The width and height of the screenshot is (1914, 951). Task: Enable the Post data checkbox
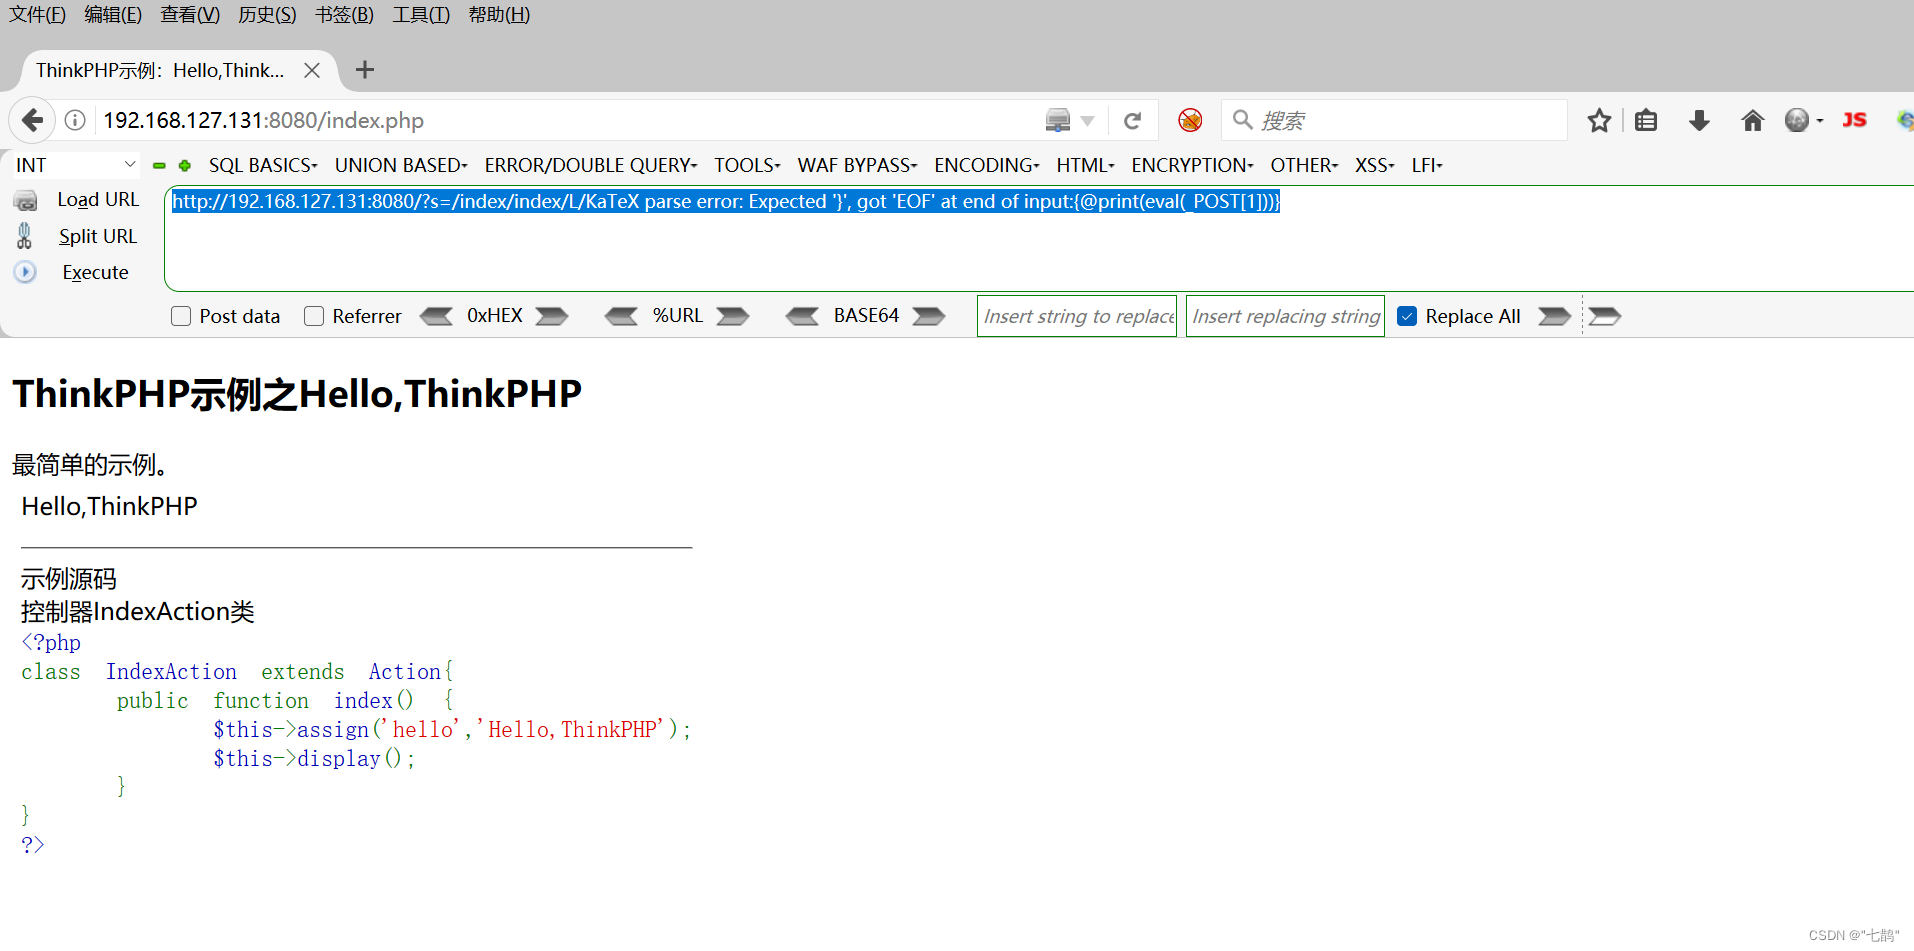click(x=181, y=316)
